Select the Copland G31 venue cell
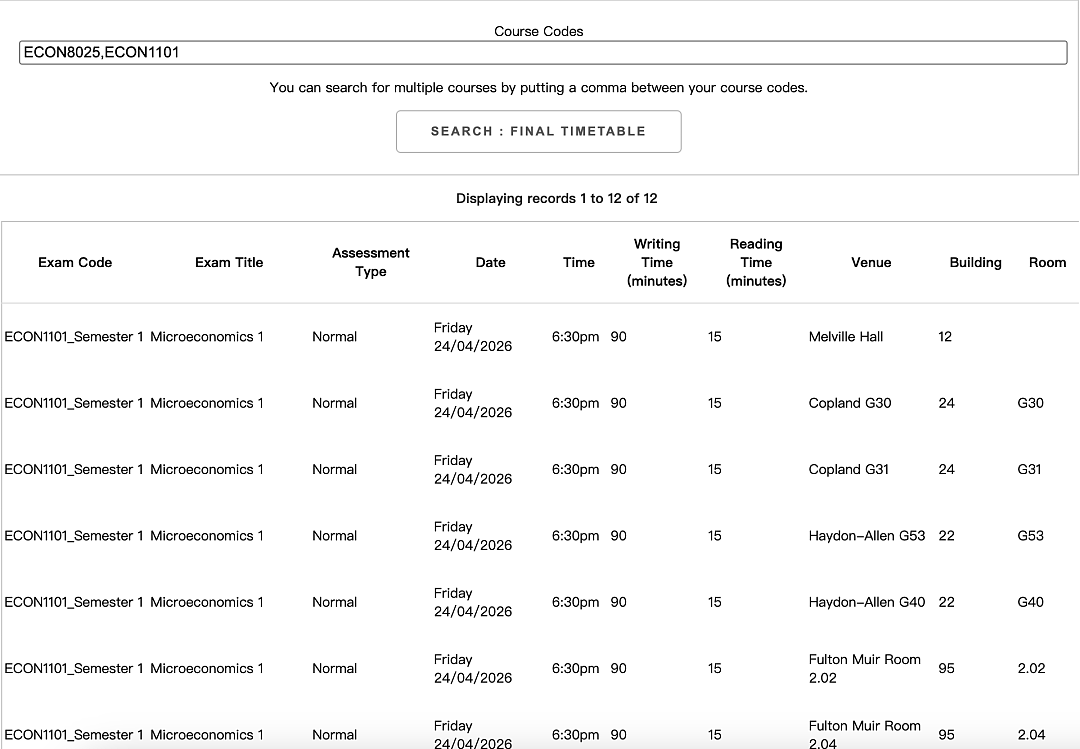1080x749 pixels. click(x=849, y=469)
